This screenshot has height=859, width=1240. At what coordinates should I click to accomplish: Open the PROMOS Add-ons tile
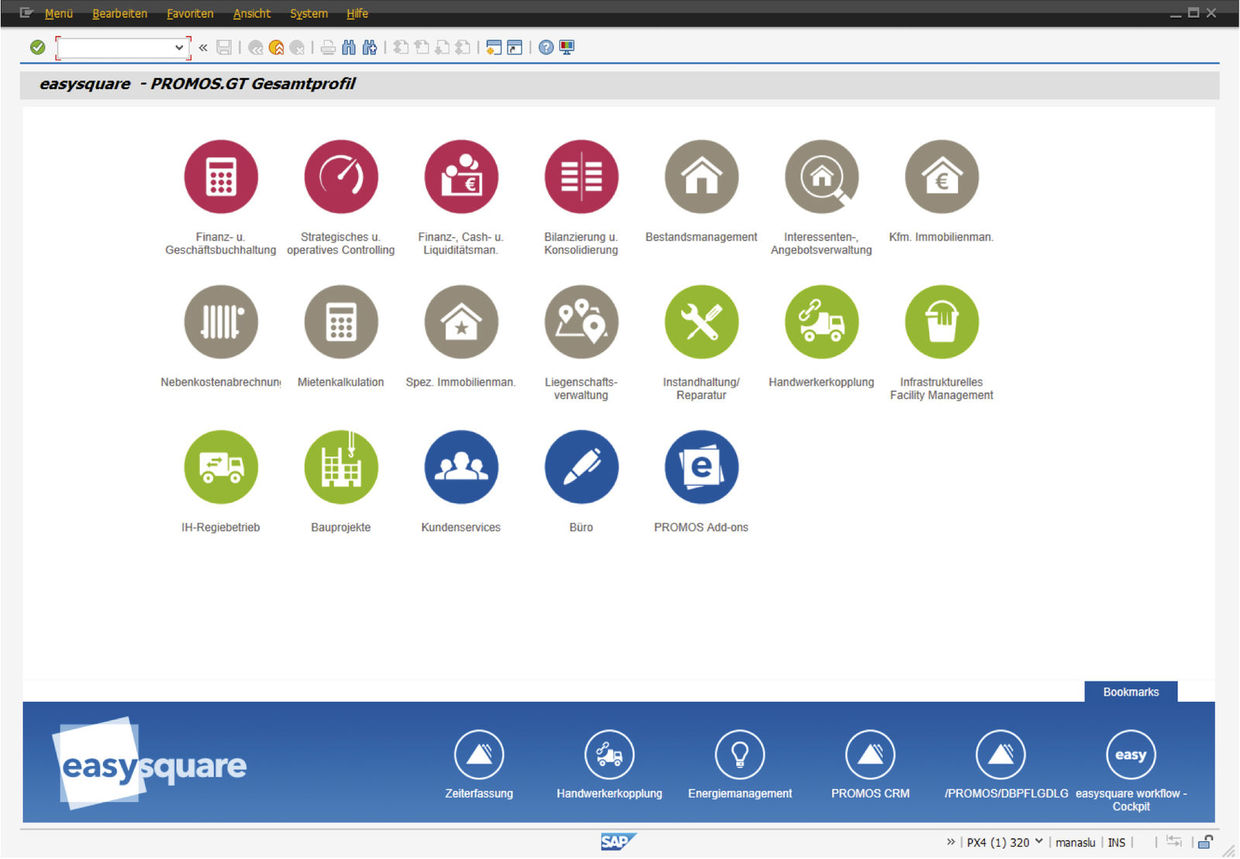pyautogui.click(x=701, y=466)
